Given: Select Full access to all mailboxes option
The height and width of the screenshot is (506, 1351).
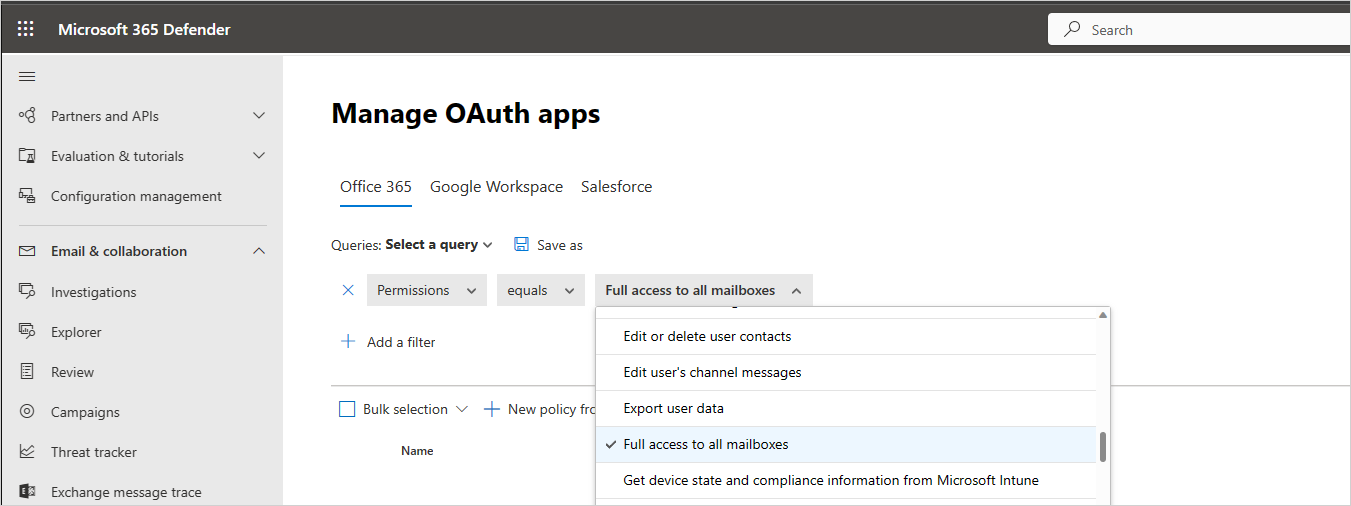Looking at the screenshot, I should [x=706, y=444].
